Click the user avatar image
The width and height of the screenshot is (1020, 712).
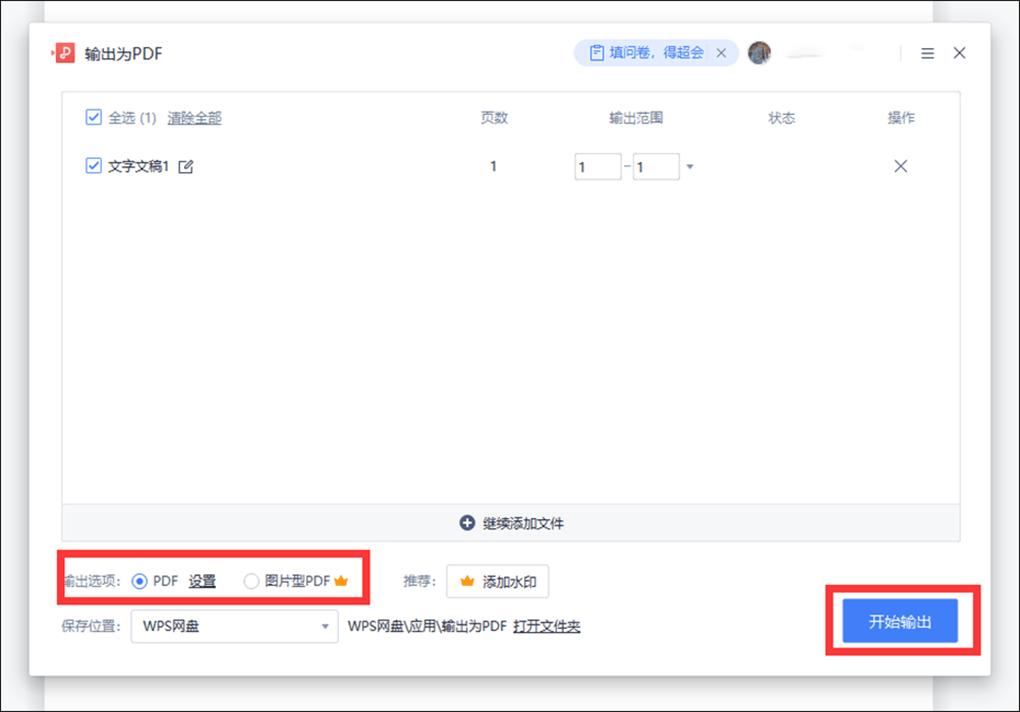coord(759,53)
